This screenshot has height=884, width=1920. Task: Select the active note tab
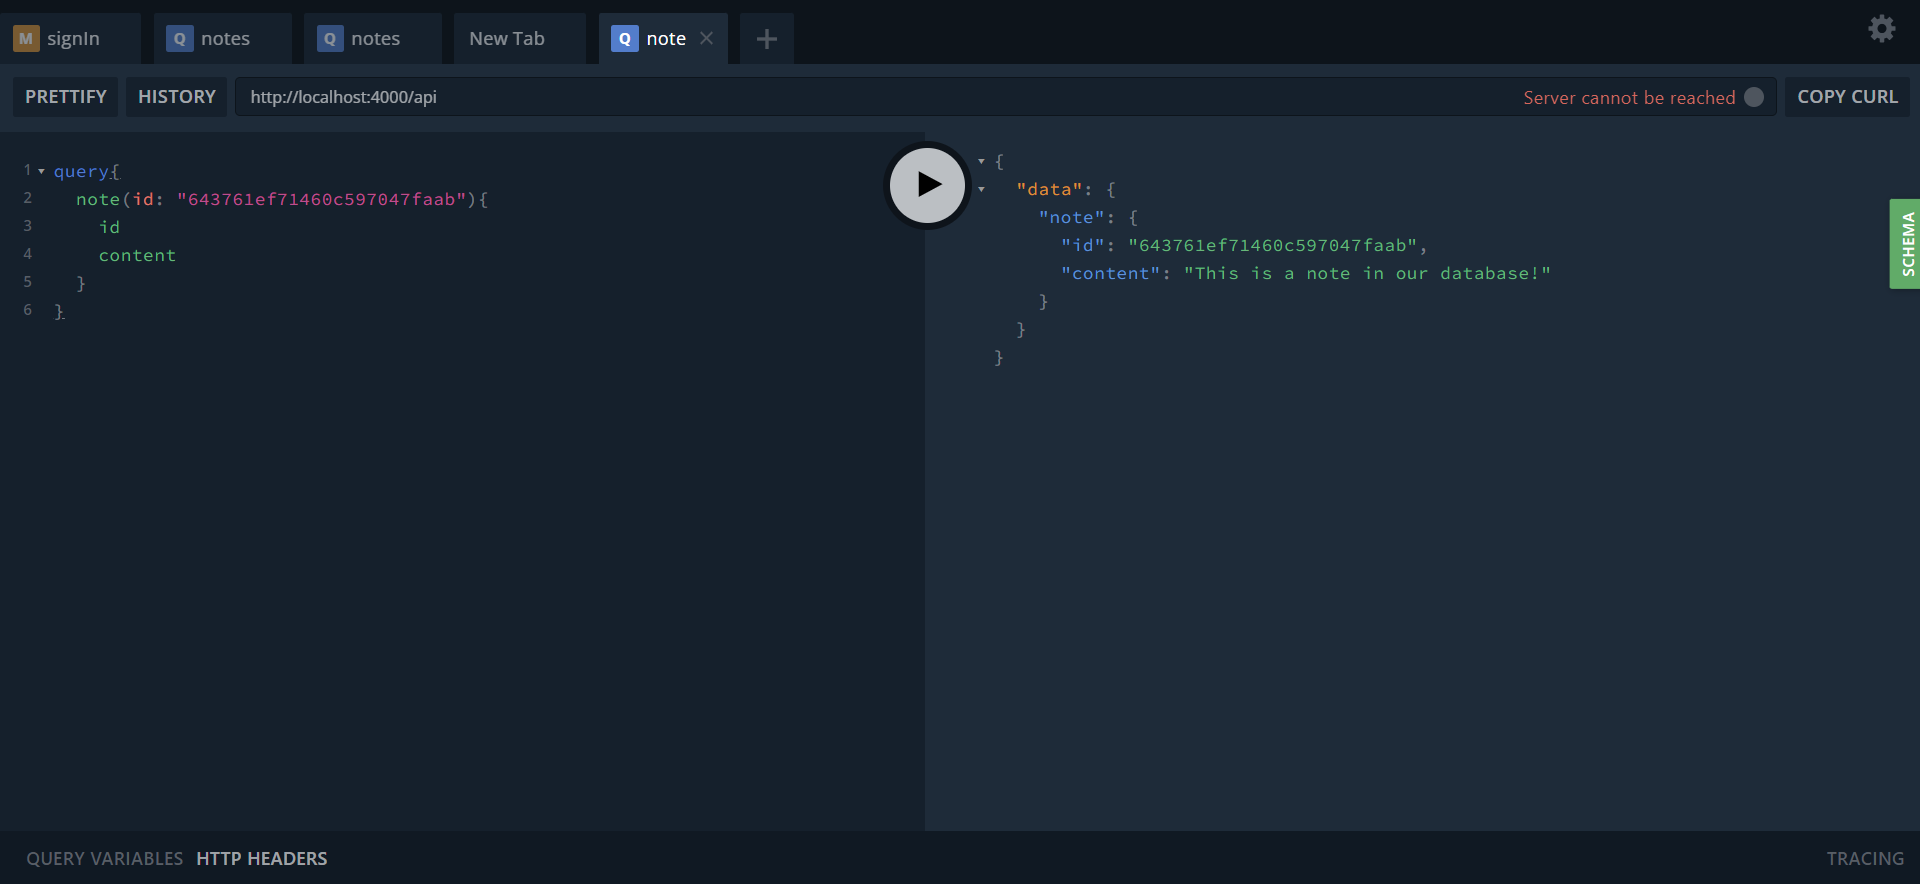click(x=663, y=39)
